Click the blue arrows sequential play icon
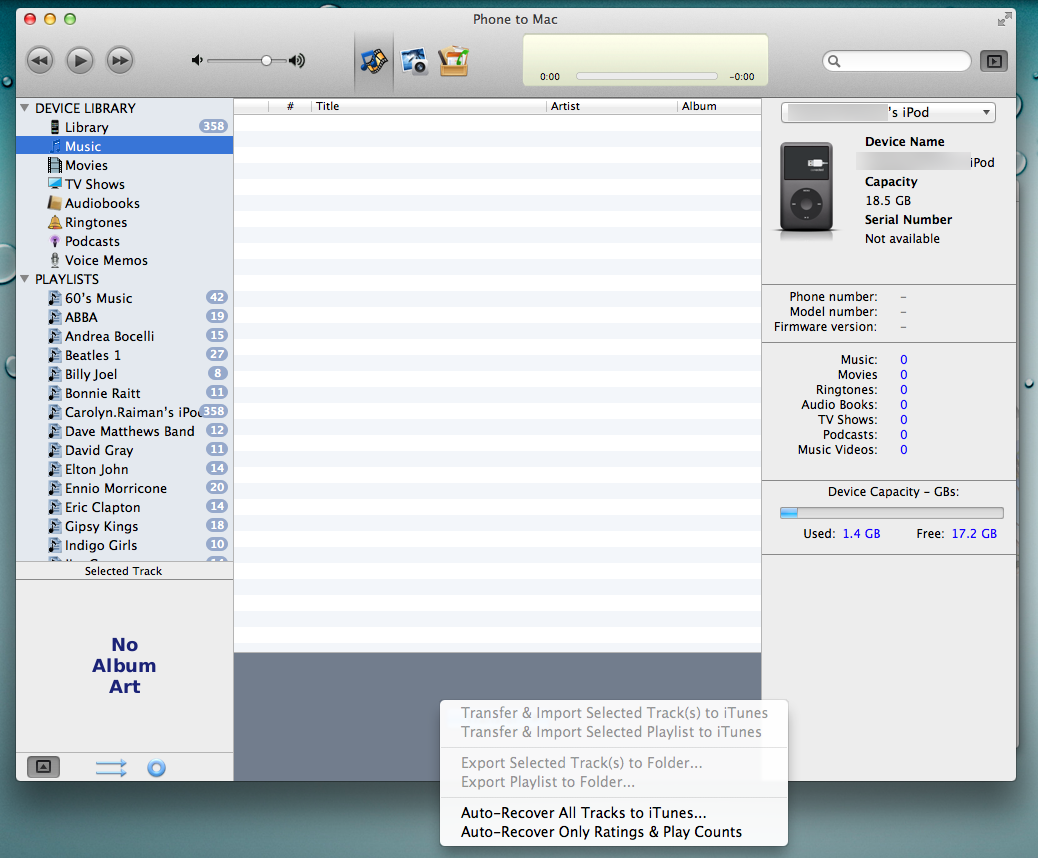This screenshot has width=1038, height=858. point(111,768)
